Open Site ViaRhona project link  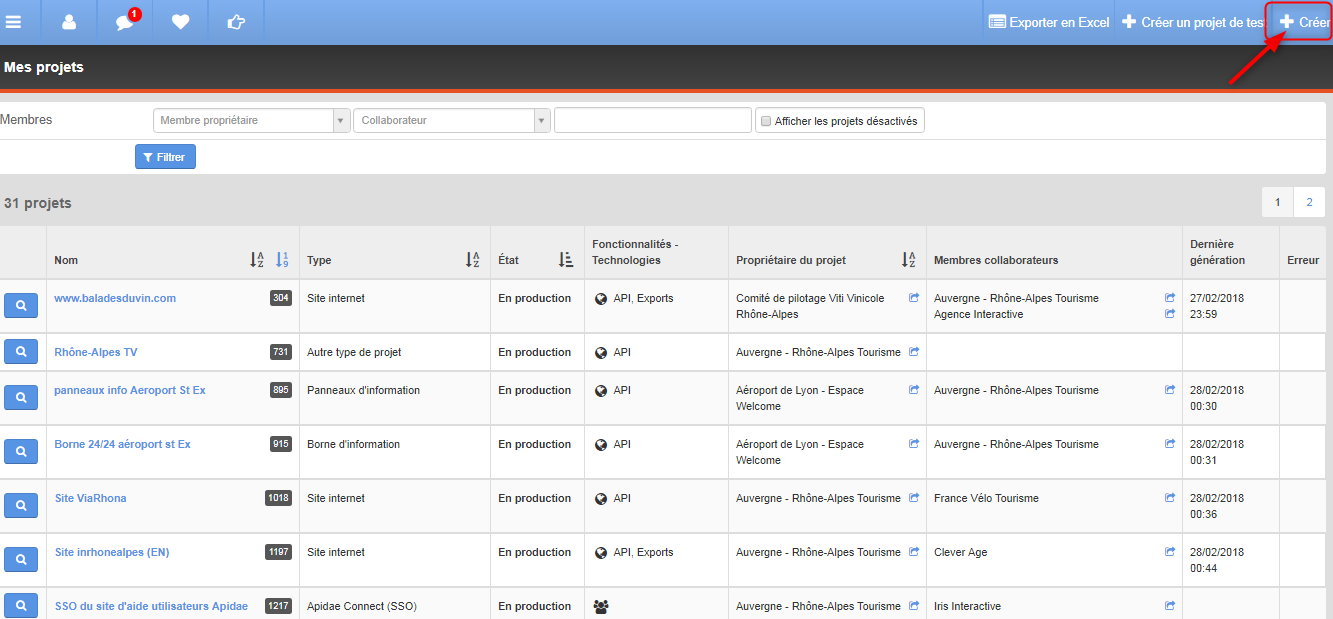[x=91, y=498]
